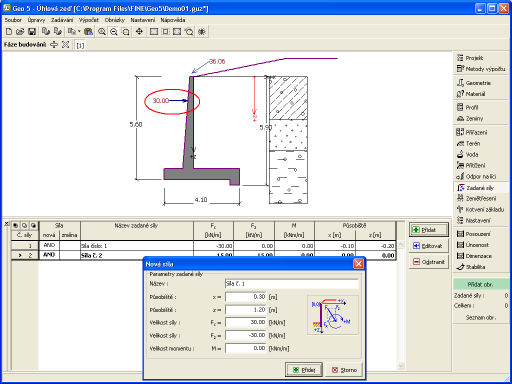The width and height of the screenshot is (512, 384).
Task: Click the add construction stage icon
Action: [x=54, y=45]
